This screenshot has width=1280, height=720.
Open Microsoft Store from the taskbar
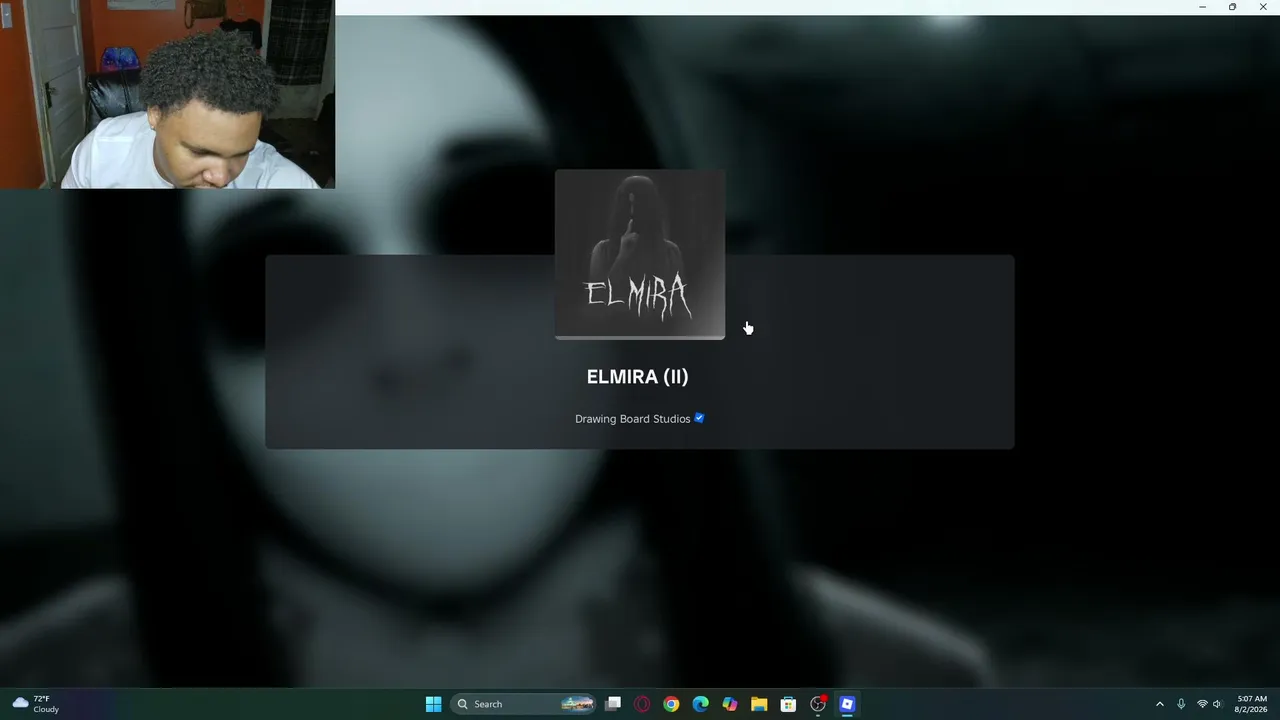(788, 704)
